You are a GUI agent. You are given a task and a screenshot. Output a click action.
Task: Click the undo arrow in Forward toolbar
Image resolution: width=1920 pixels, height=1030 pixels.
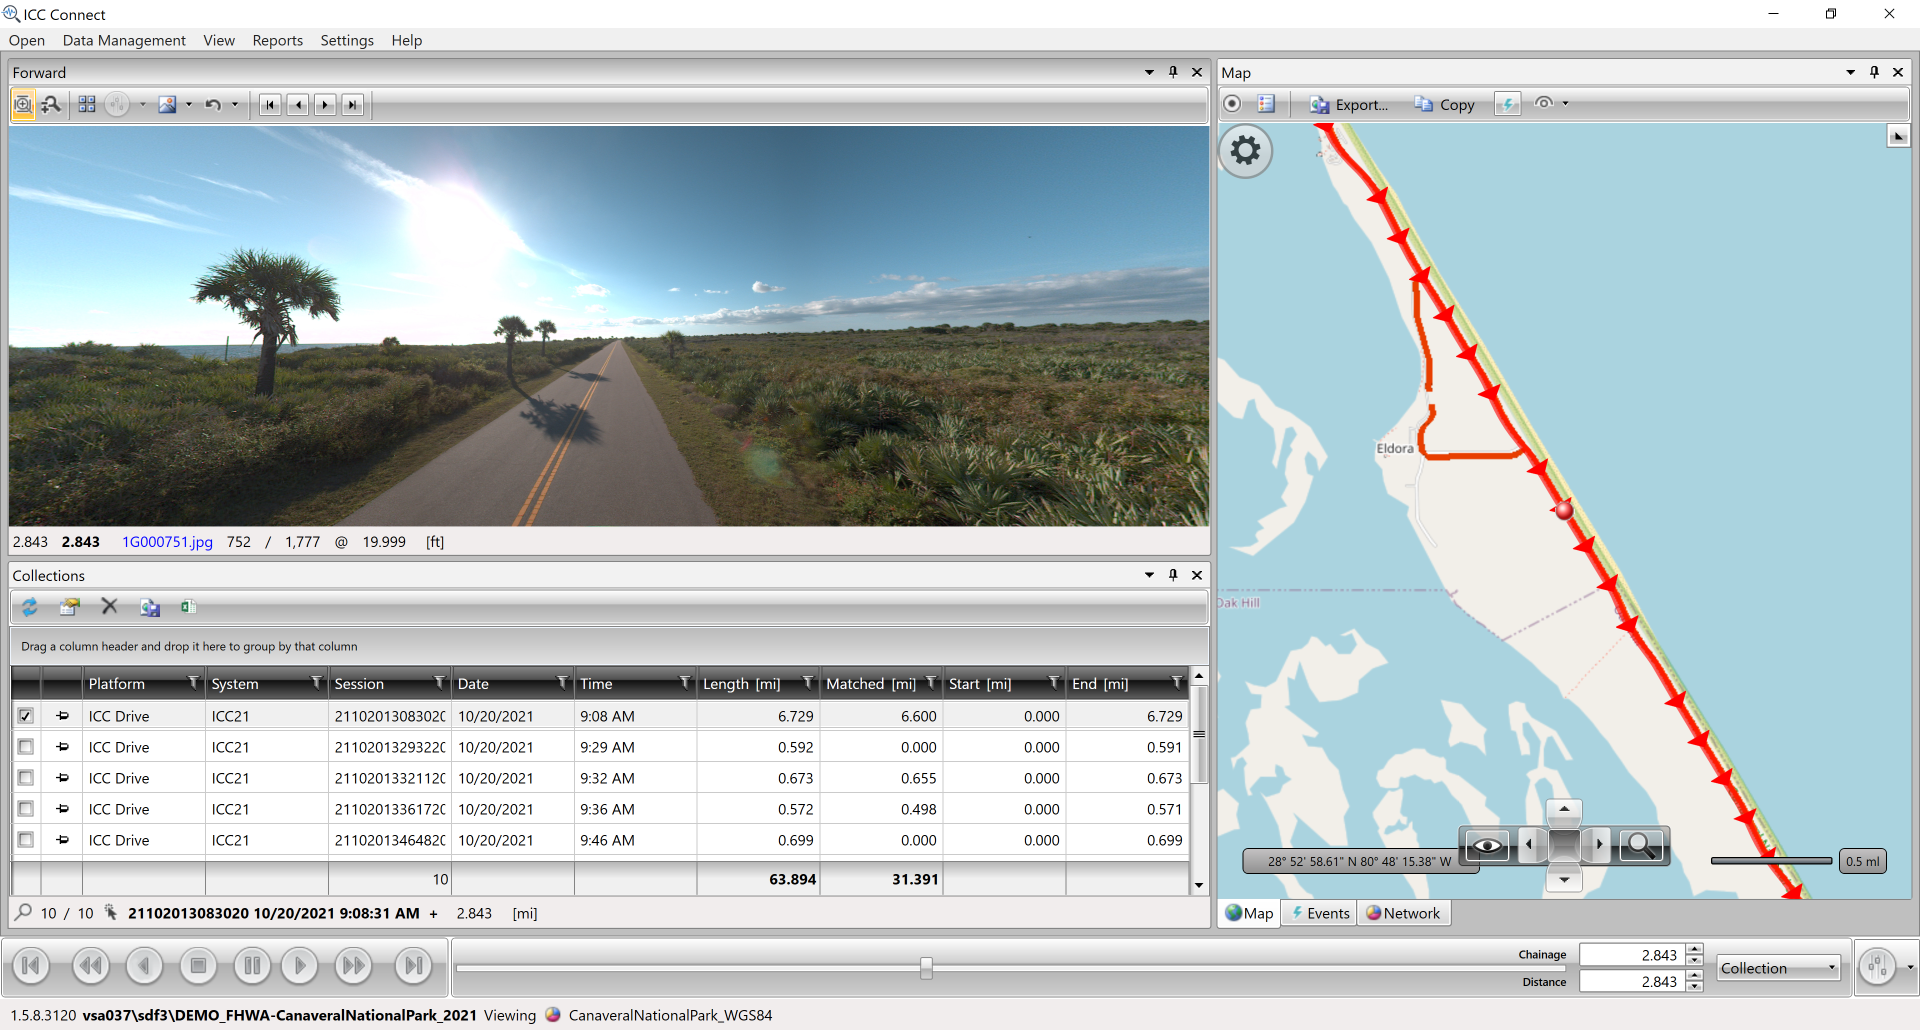[x=213, y=105]
